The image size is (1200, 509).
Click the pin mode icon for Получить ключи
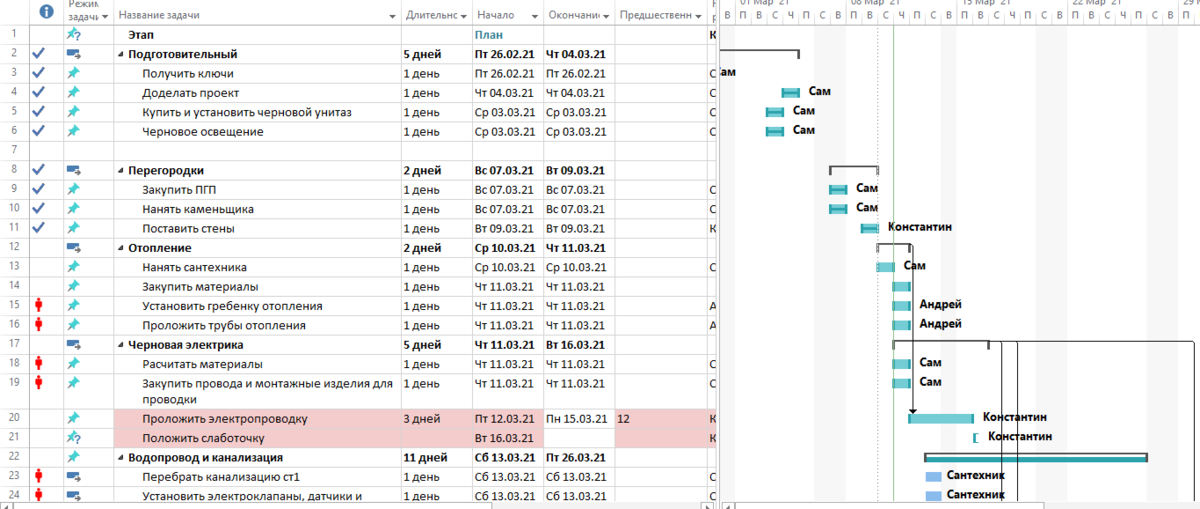[74, 73]
